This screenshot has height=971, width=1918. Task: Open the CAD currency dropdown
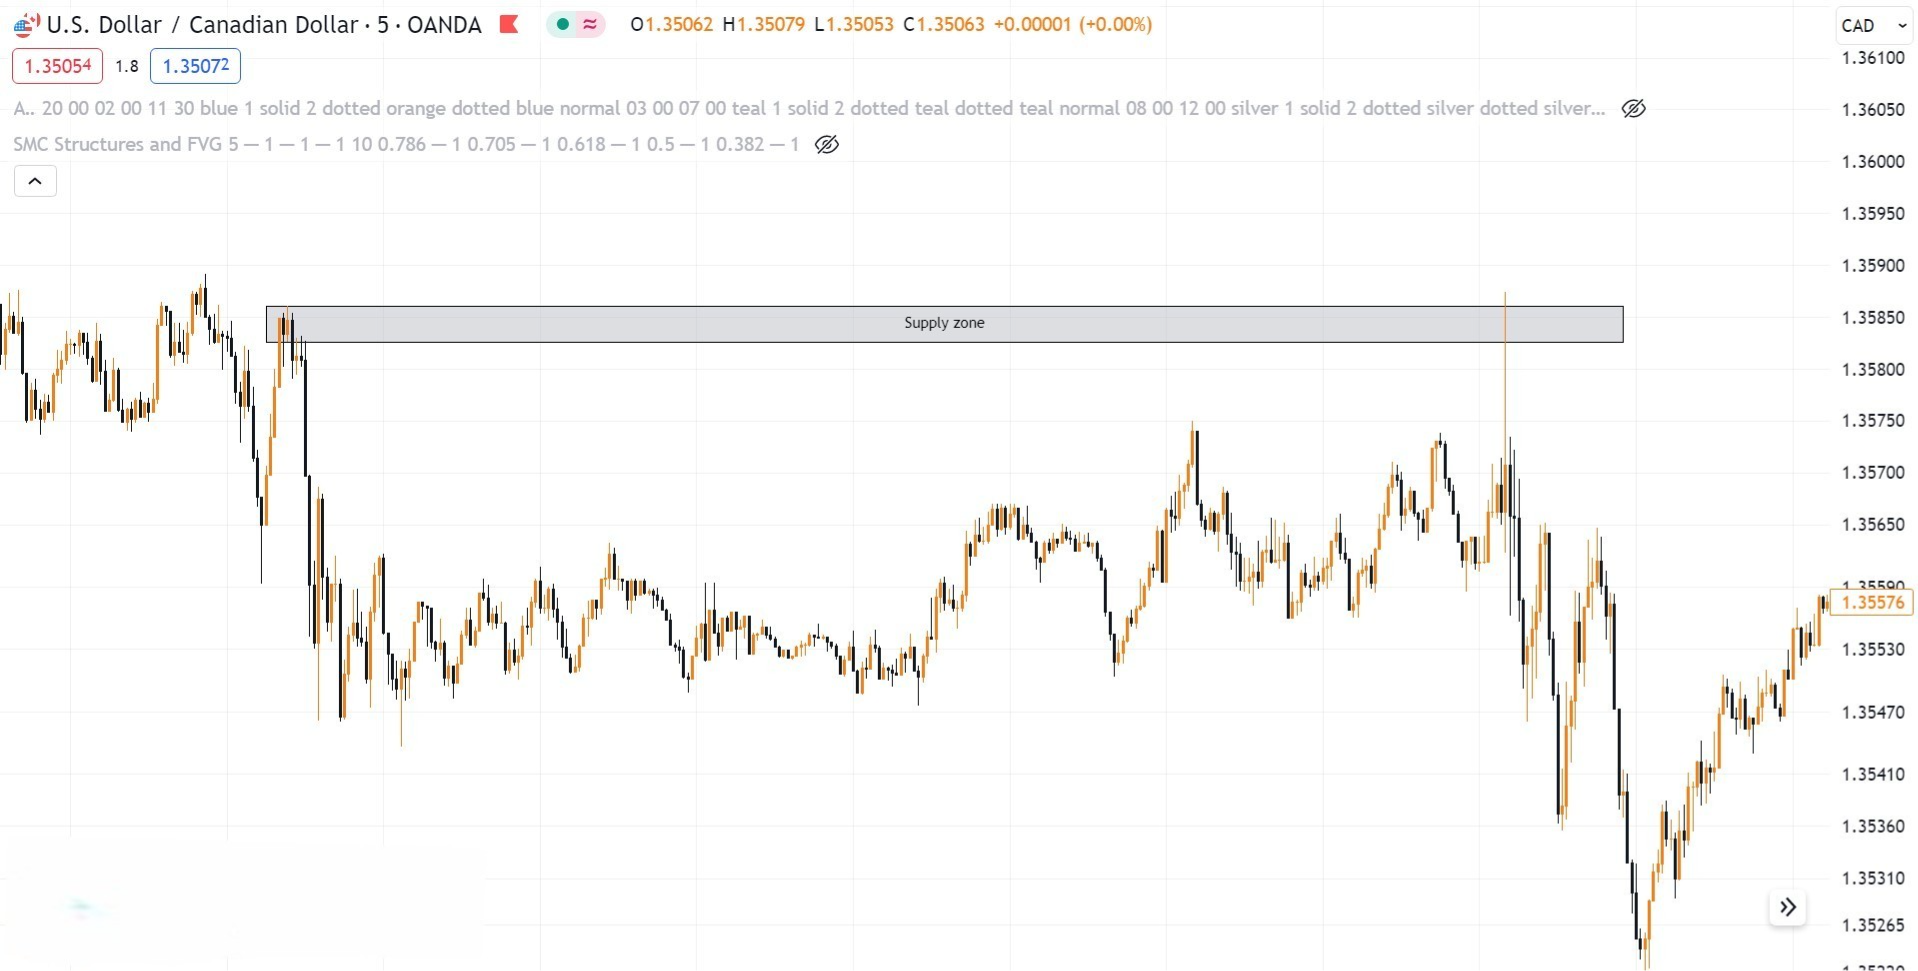click(x=1871, y=25)
